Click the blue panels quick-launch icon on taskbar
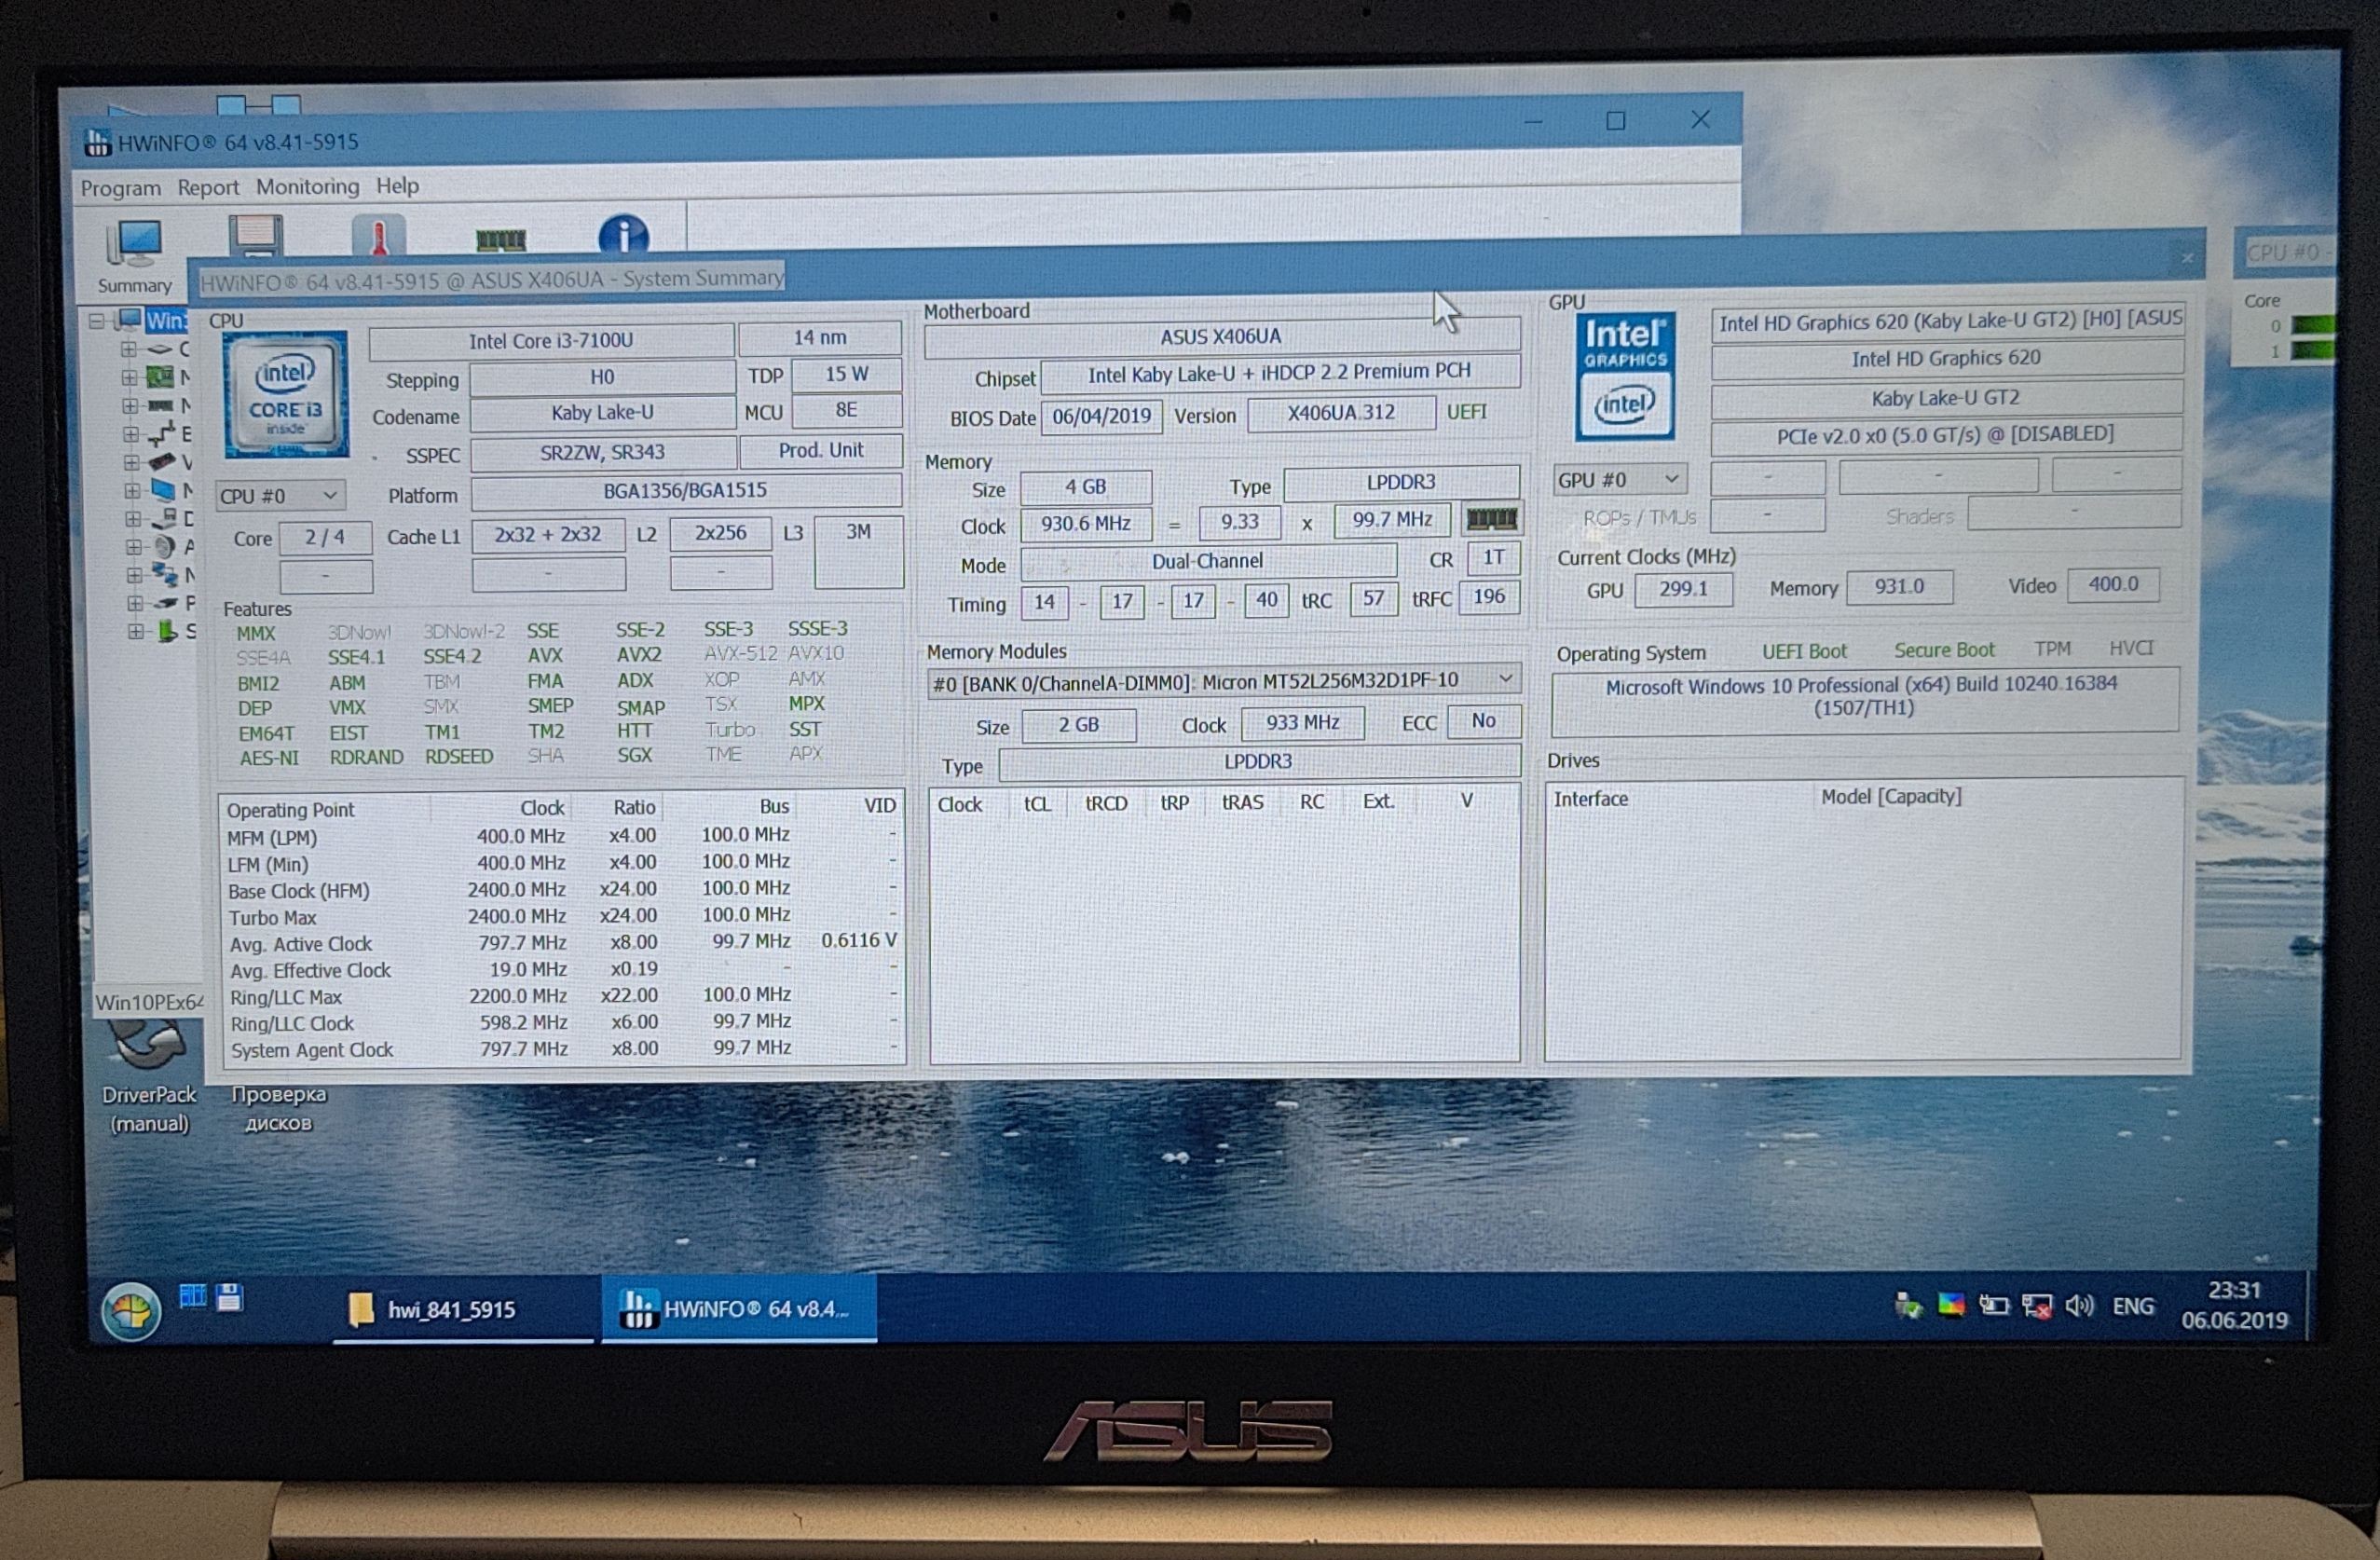This screenshot has height=1560, width=2380. [192, 1297]
